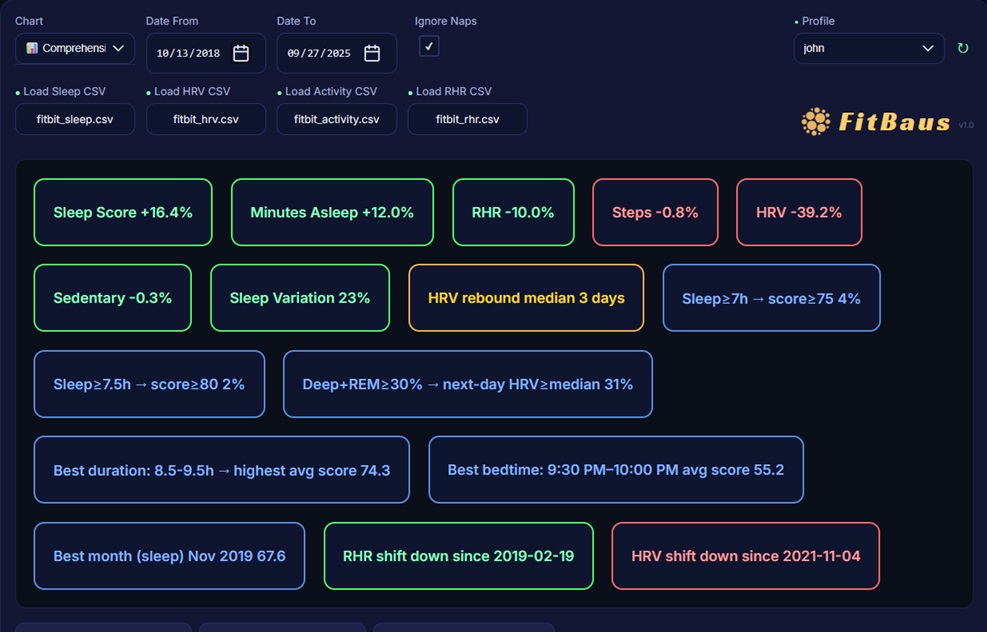The width and height of the screenshot is (987, 632).
Task: Expand the Chart type dropdown
Action: tap(75, 48)
